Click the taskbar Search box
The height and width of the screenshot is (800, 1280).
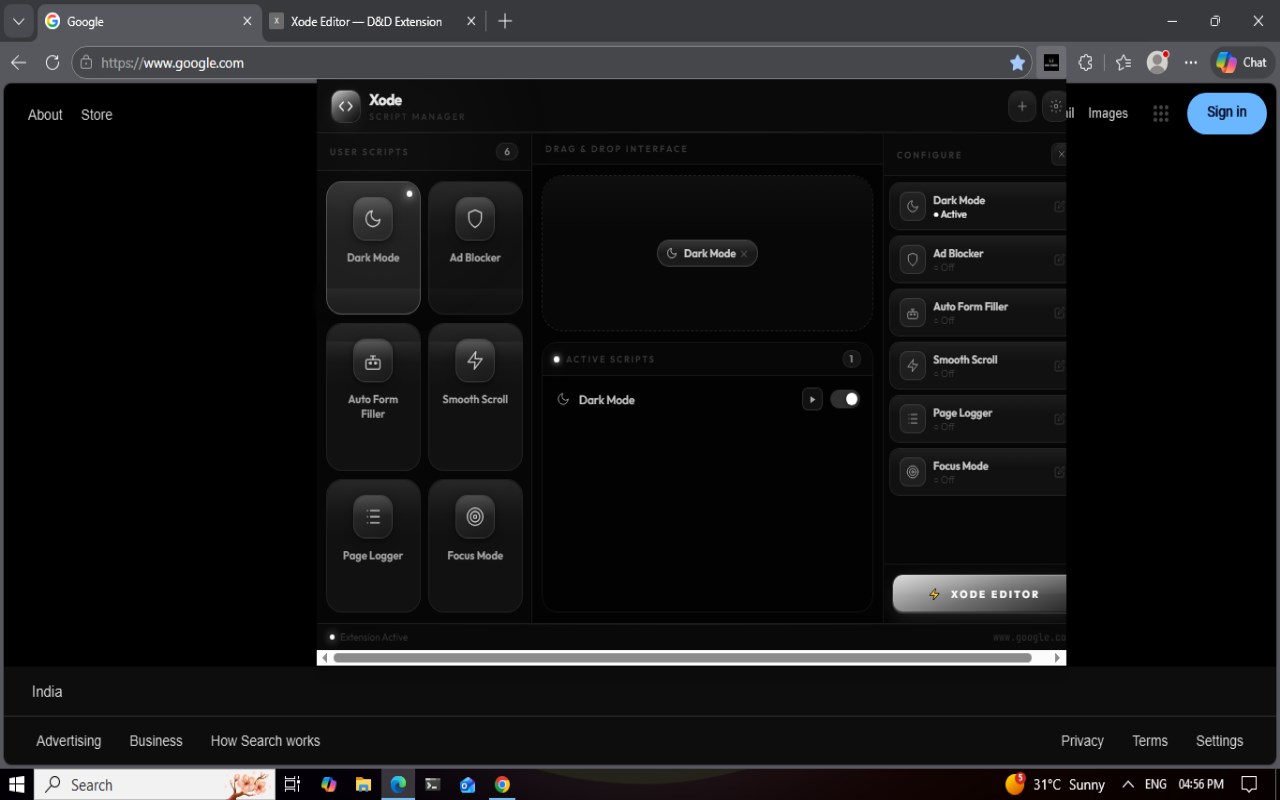pos(155,785)
